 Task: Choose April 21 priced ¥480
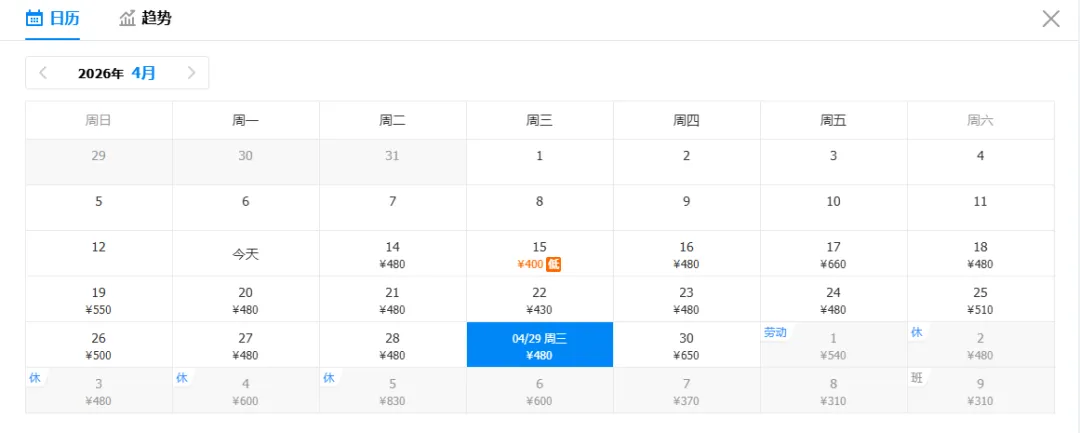point(393,299)
